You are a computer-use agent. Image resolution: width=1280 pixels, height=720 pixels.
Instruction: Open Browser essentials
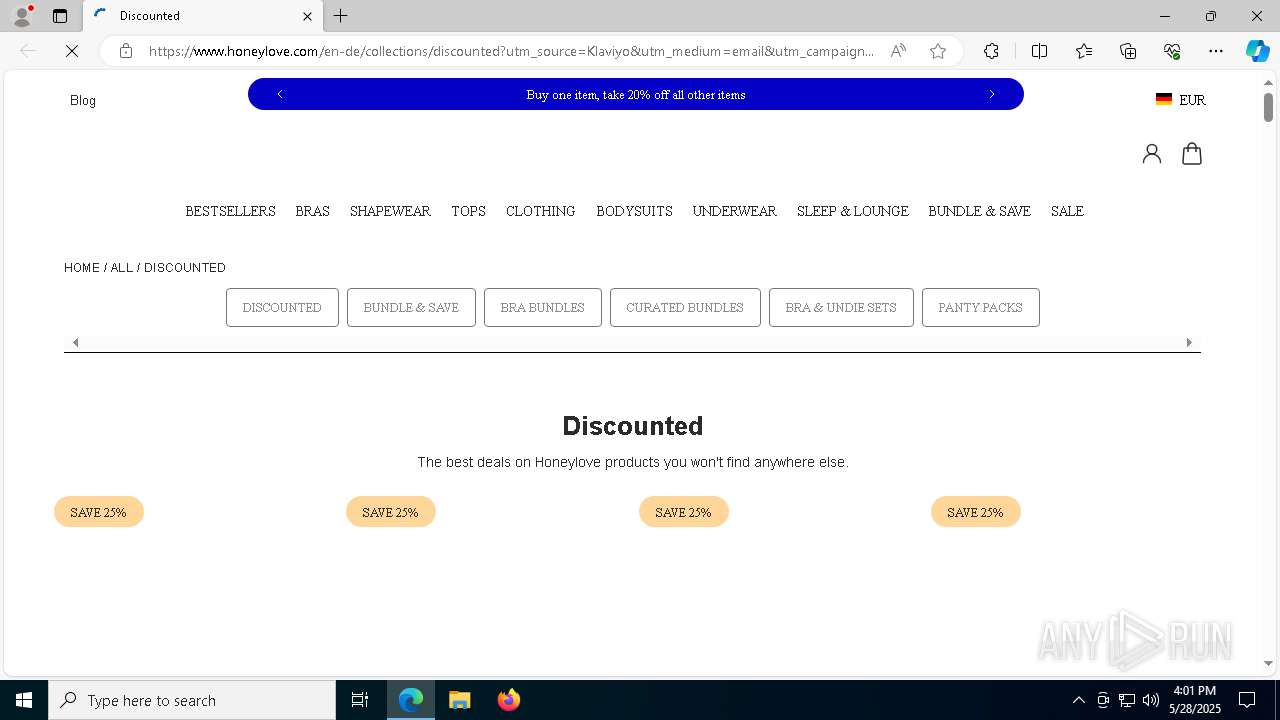tap(1172, 51)
